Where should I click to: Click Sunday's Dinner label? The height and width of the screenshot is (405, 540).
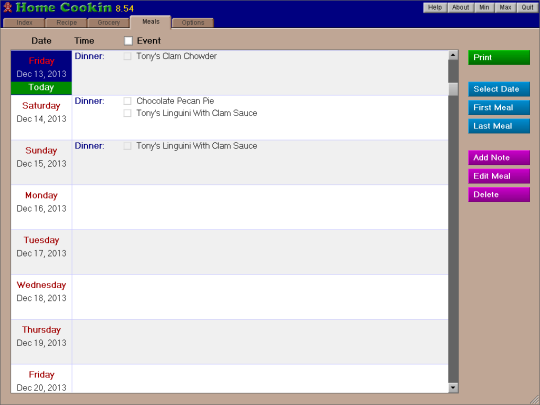[x=90, y=146]
